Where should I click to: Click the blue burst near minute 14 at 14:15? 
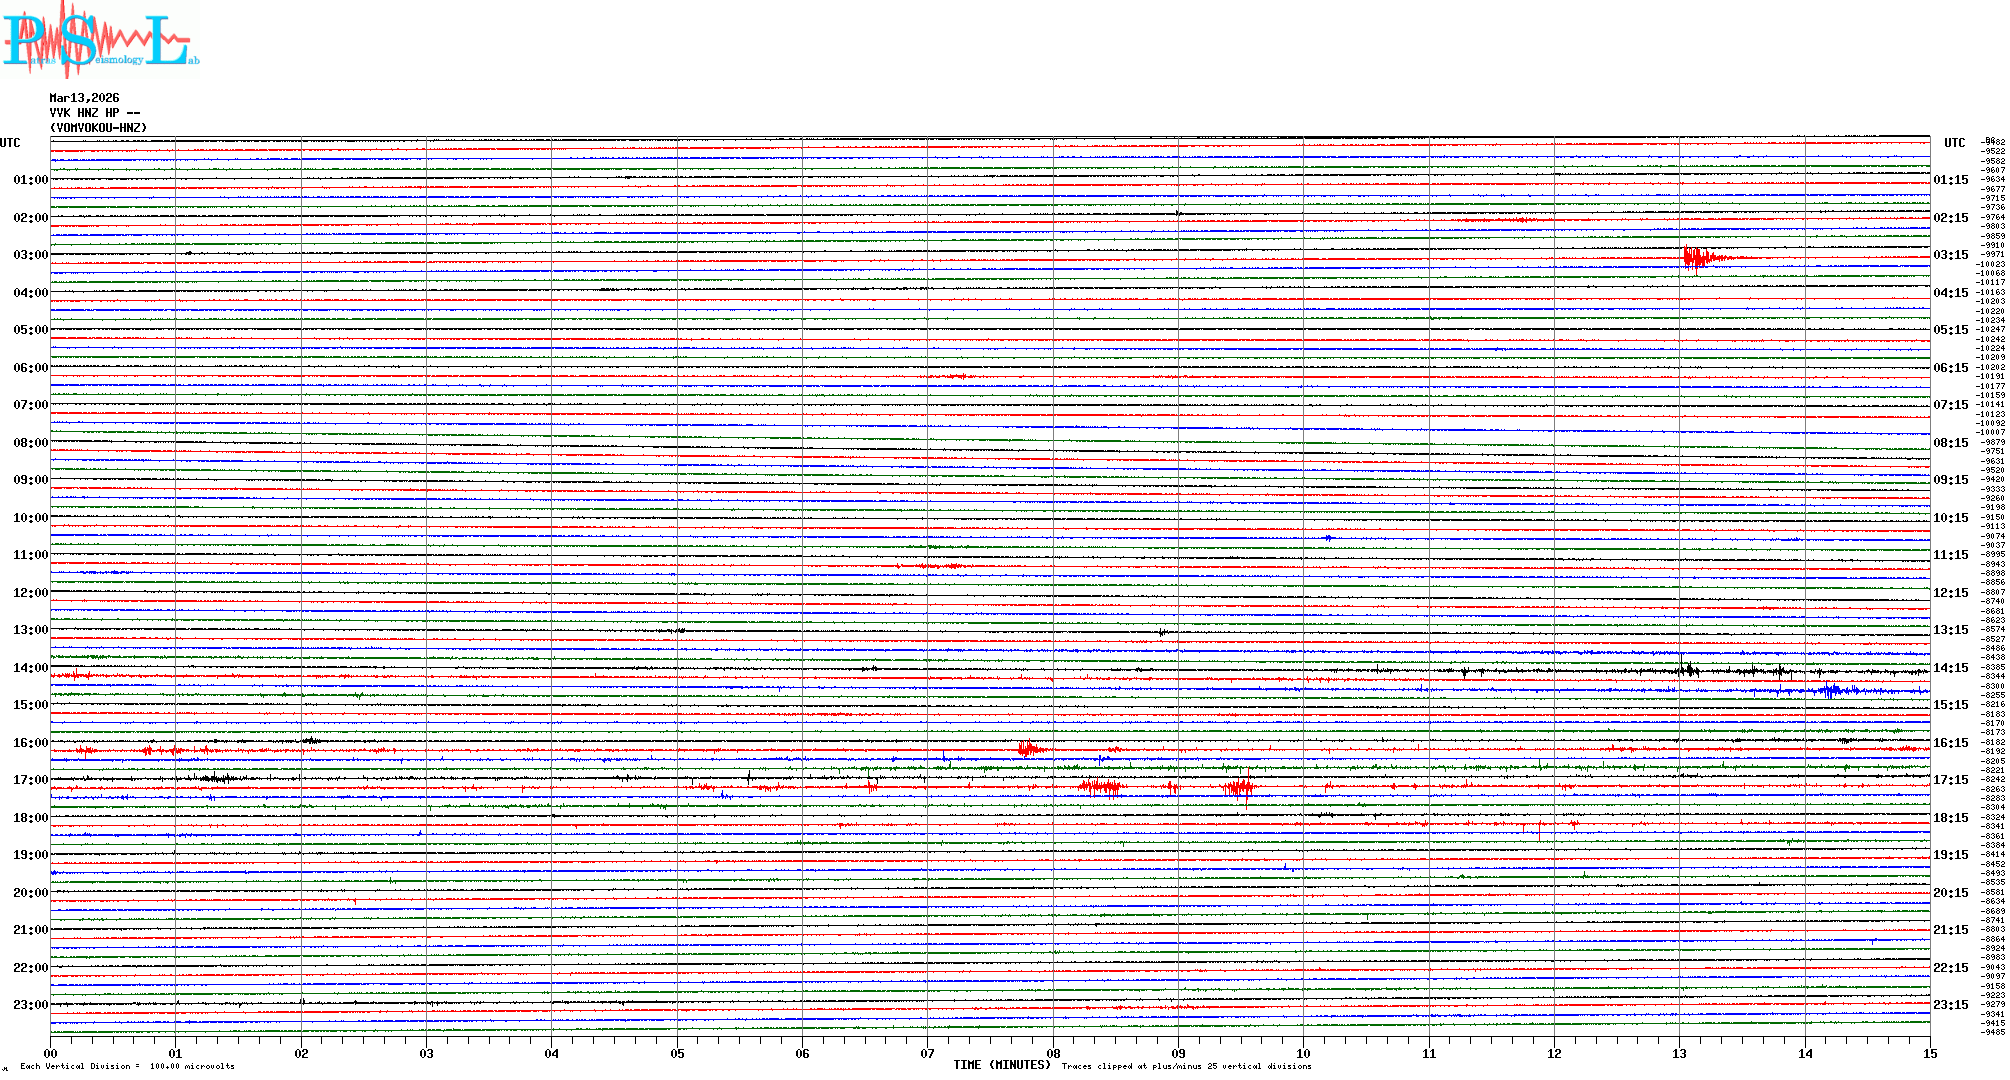[1832, 690]
